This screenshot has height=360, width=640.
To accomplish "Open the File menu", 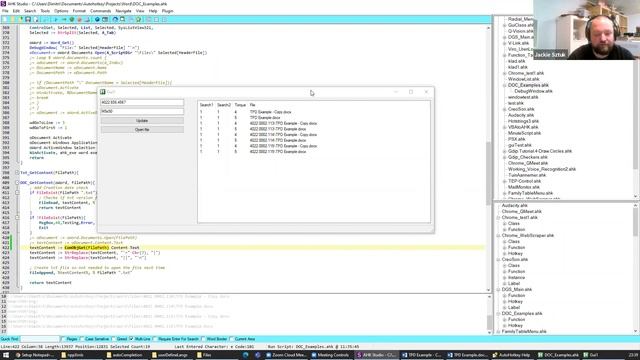I will (x=5, y=11).
